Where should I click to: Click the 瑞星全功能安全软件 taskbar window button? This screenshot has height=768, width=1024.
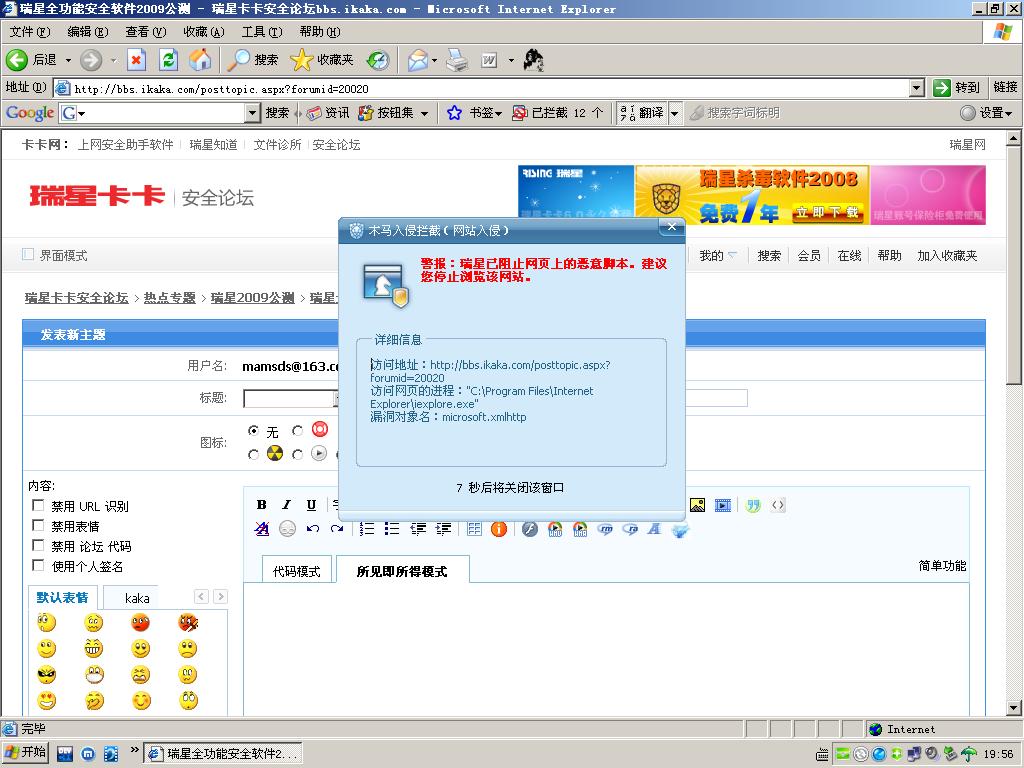point(223,754)
